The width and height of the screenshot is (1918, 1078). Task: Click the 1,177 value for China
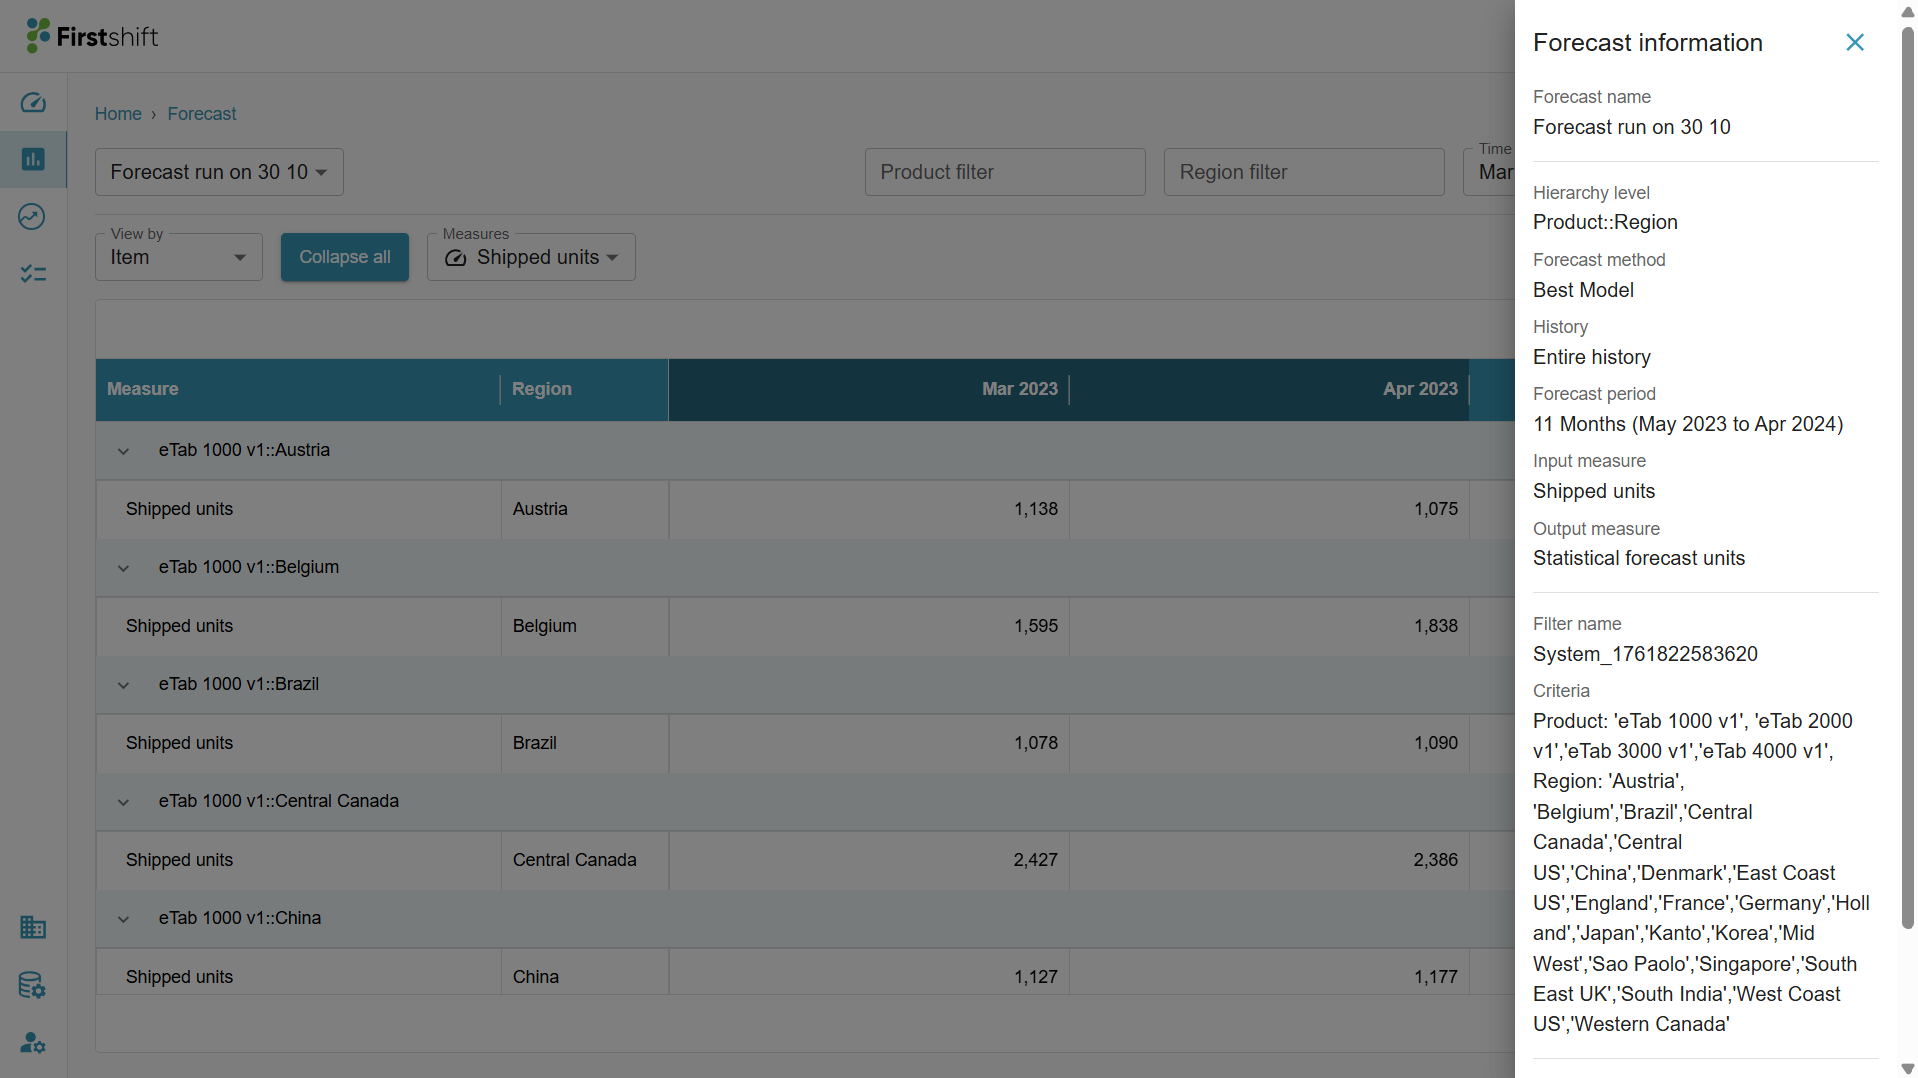tap(1435, 977)
